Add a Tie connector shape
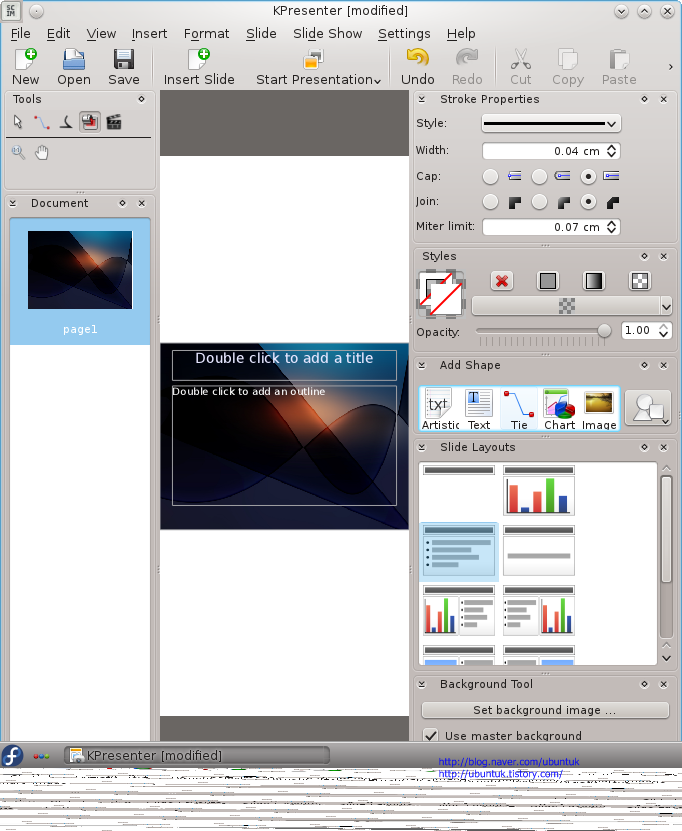The height and width of the screenshot is (831, 682). point(519,409)
